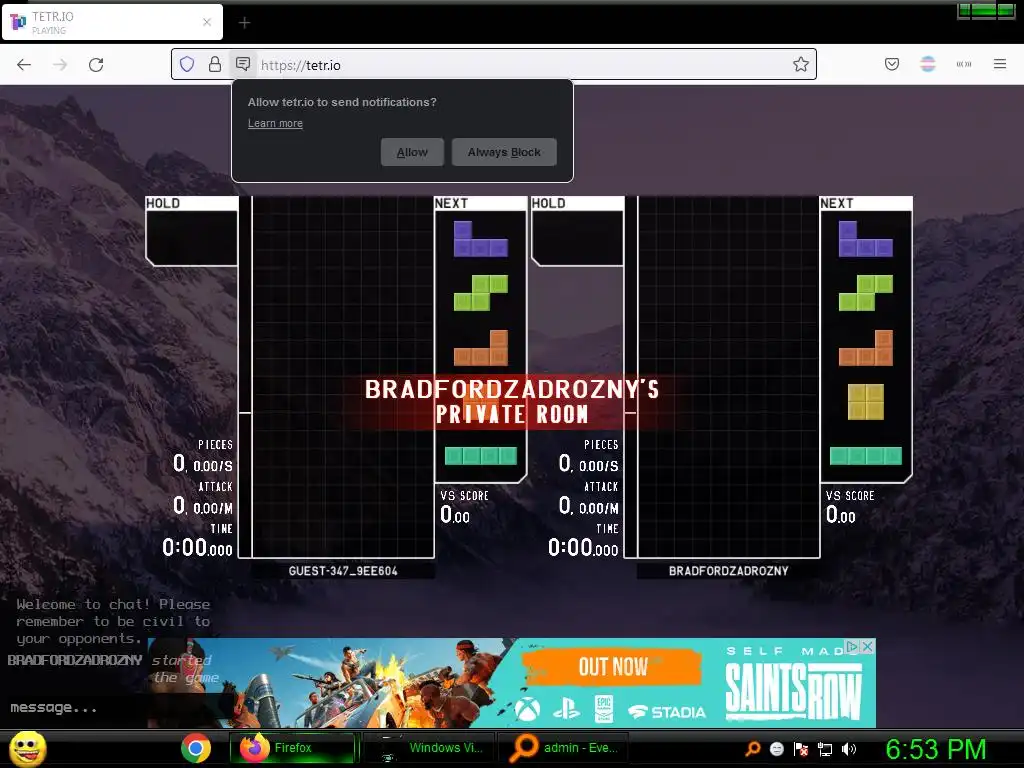Image resolution: width=1024 pixels, height=768 pixels.
Task: Launch Chrome from the taskbar
Action: [x=196, y=748]
